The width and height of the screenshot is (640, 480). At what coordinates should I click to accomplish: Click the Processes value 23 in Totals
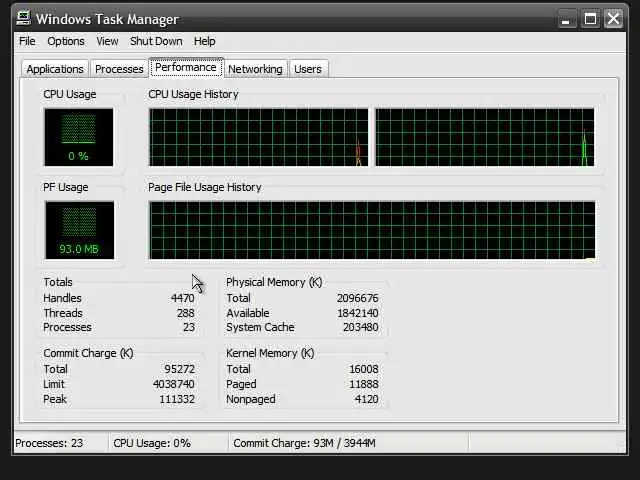click(189, 327)
